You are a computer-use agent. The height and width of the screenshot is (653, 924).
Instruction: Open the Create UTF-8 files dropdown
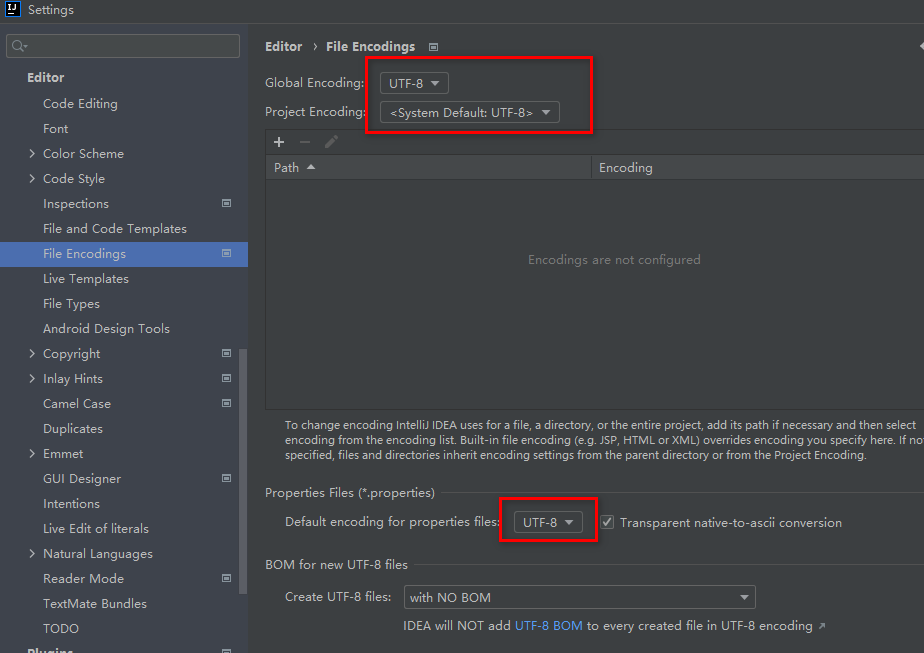pyautogui.click(x=579, y=598)
